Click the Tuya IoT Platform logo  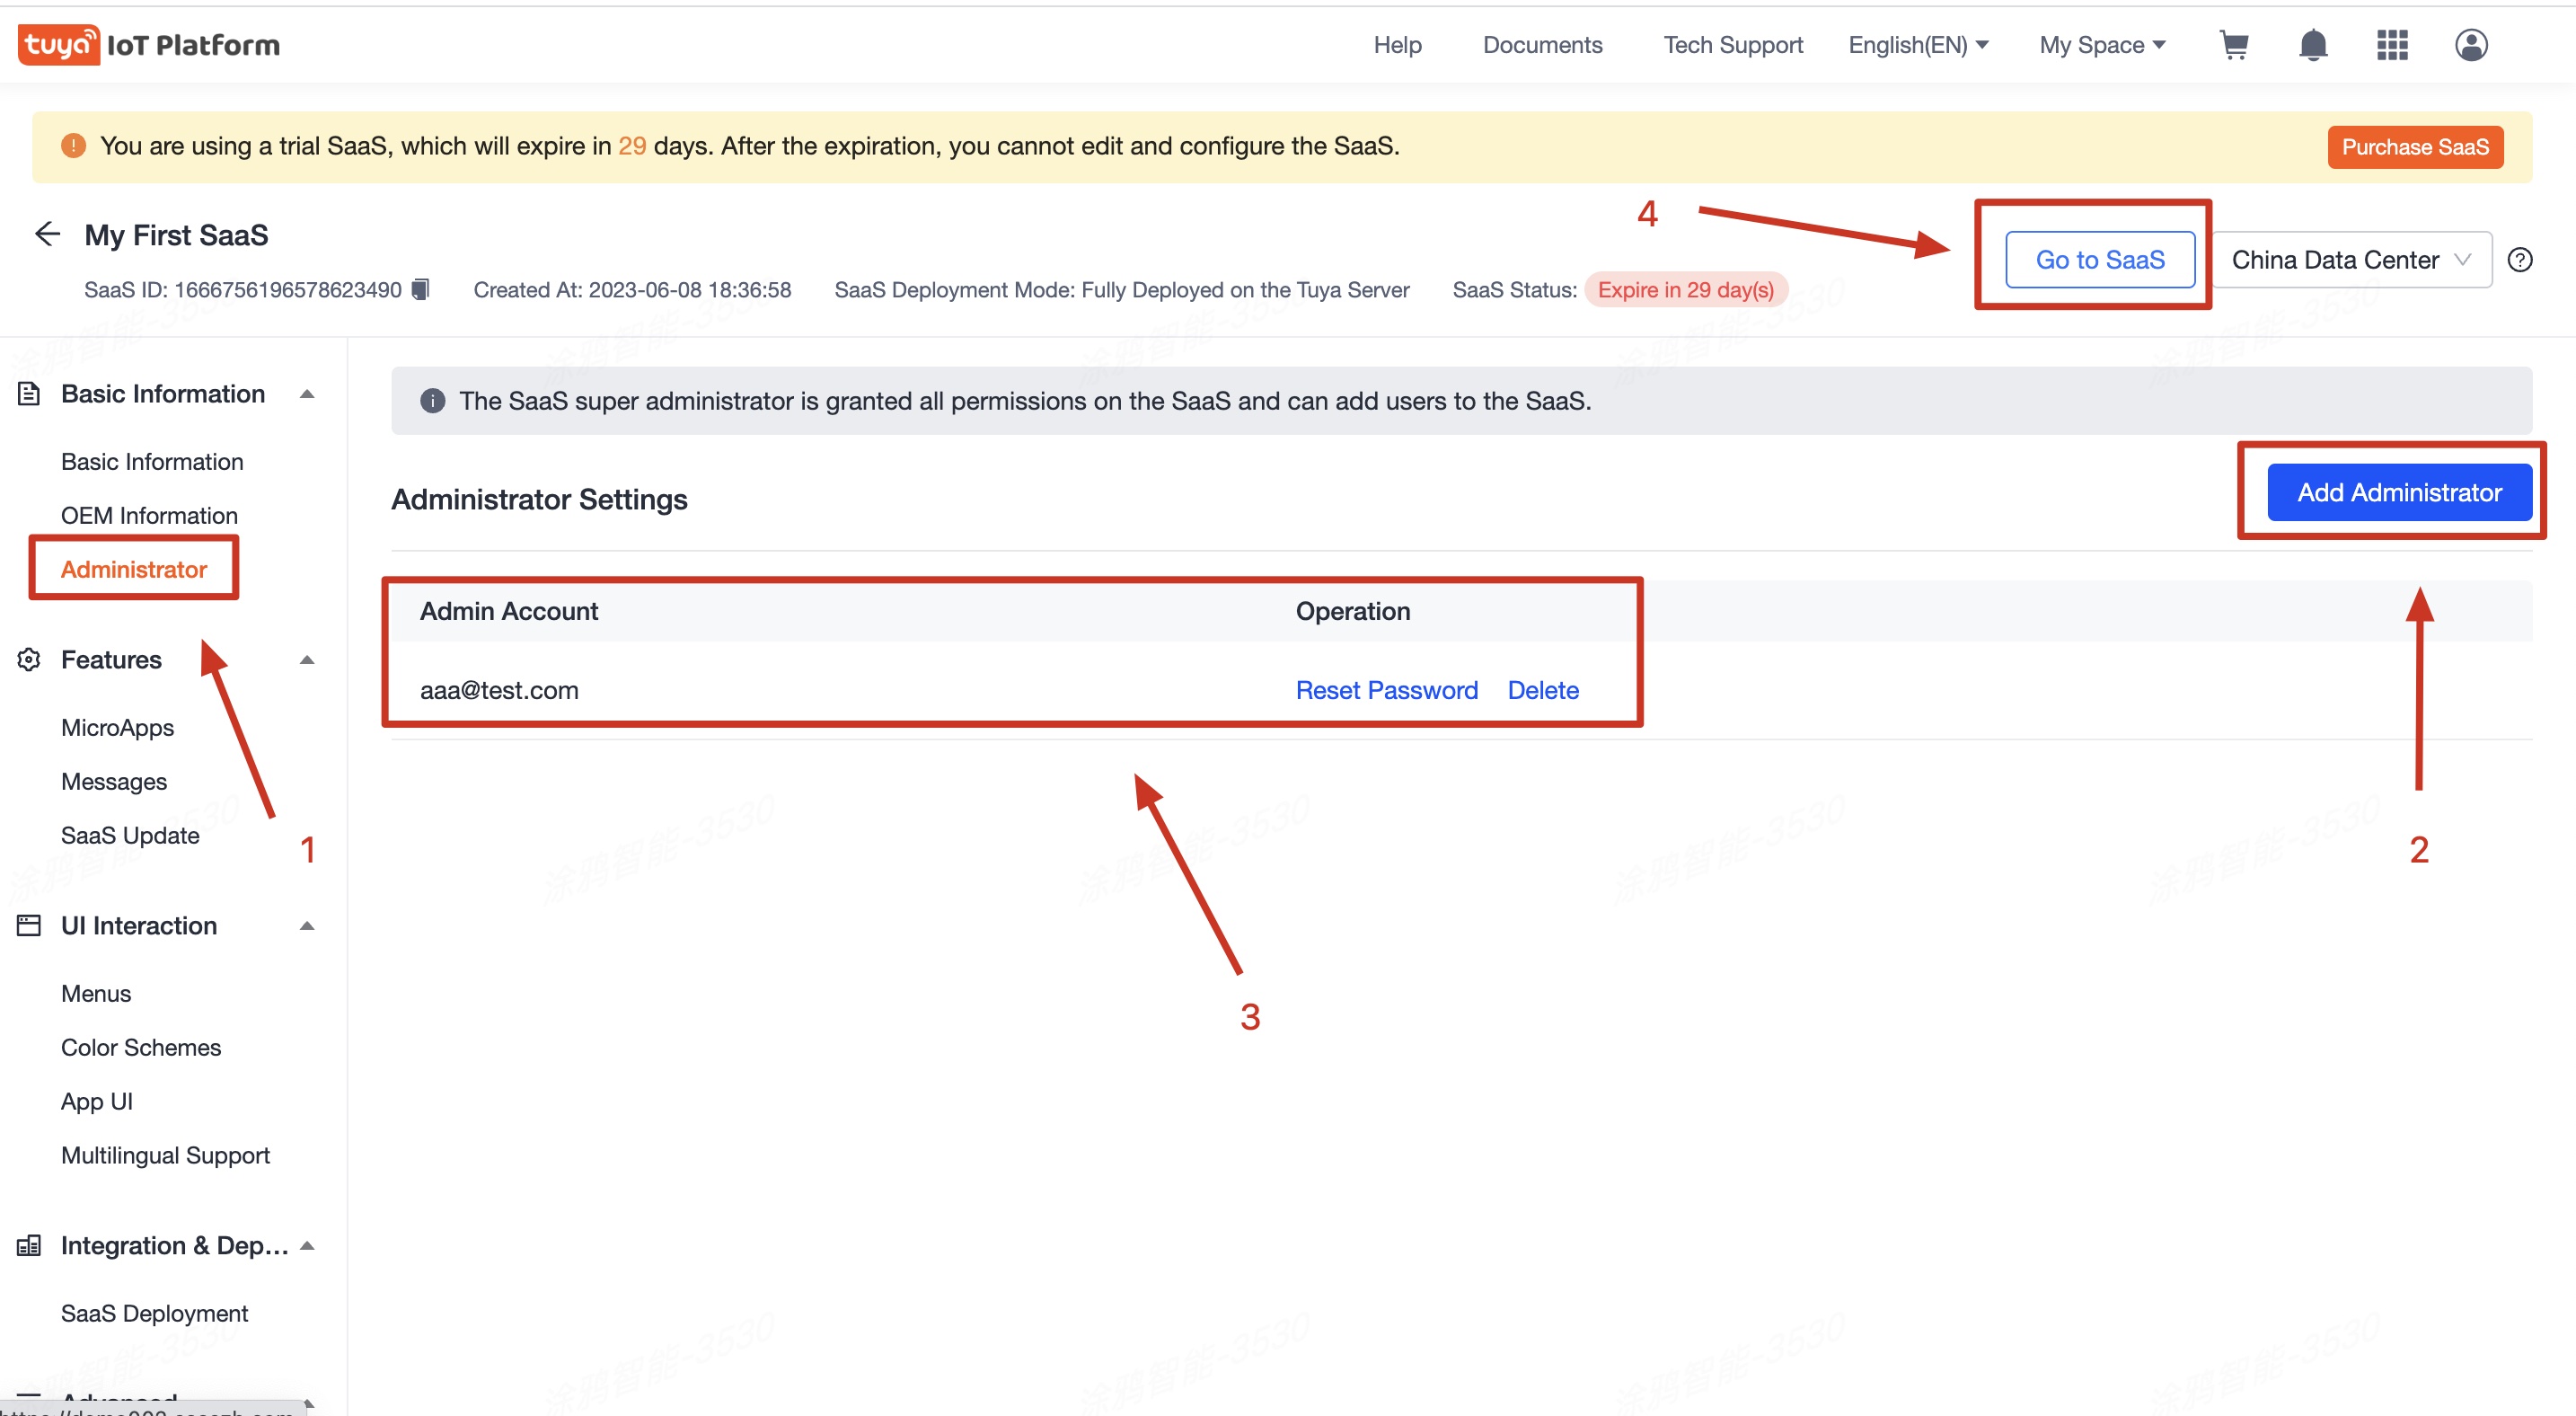(149, 45)
